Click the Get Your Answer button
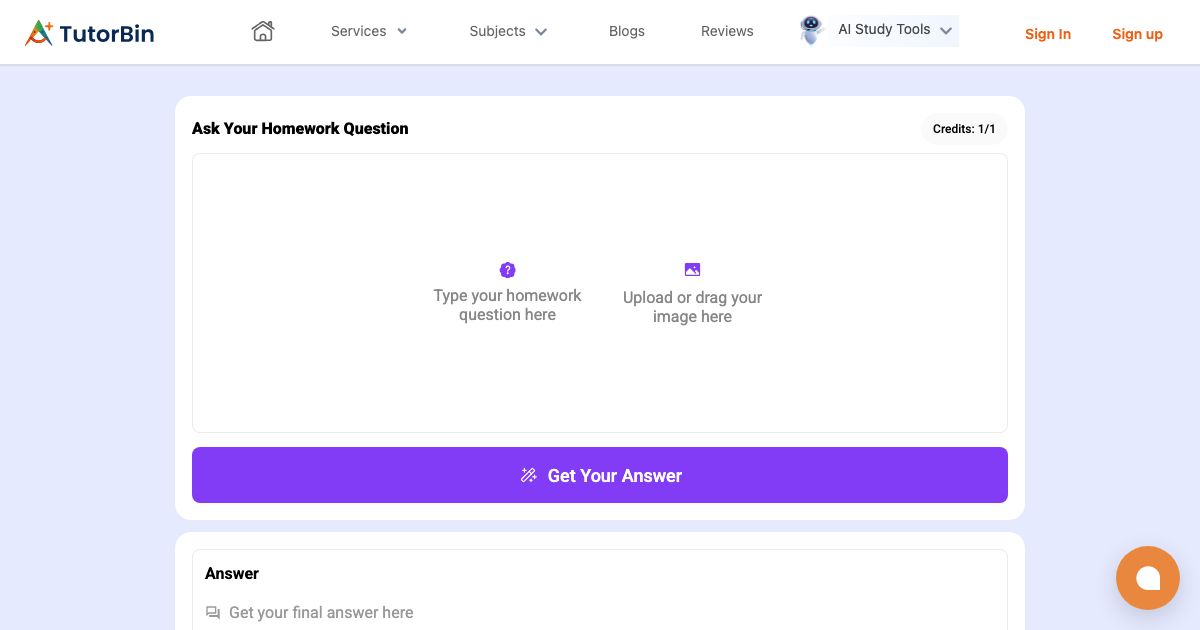This screenshot has height=630, width=1200. (x=600, y=475)
